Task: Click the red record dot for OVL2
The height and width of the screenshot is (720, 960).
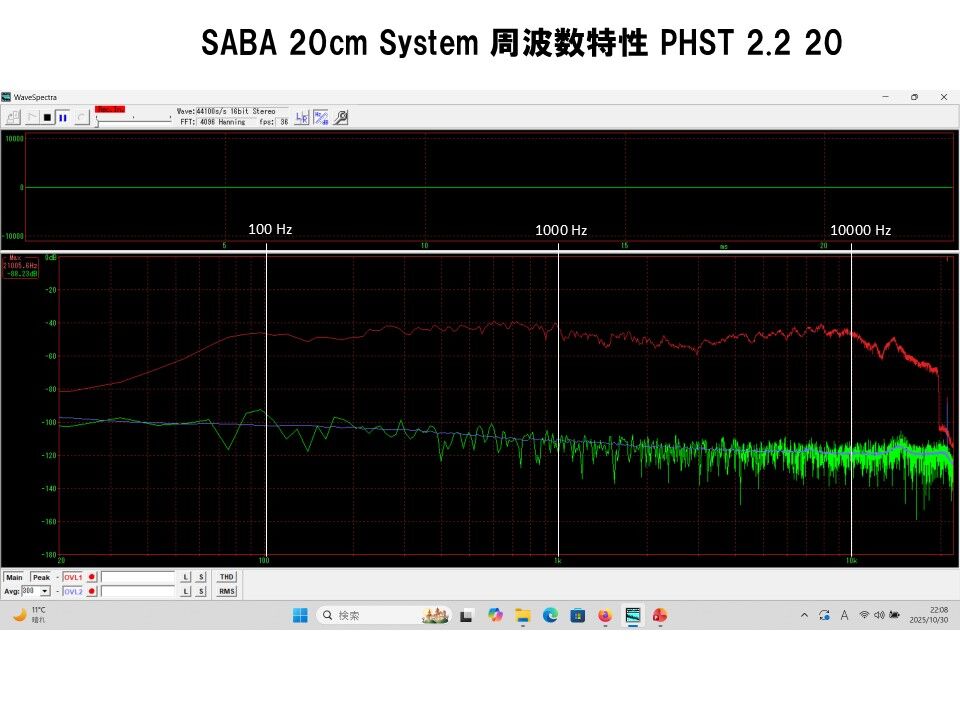Action: point(92,591)
